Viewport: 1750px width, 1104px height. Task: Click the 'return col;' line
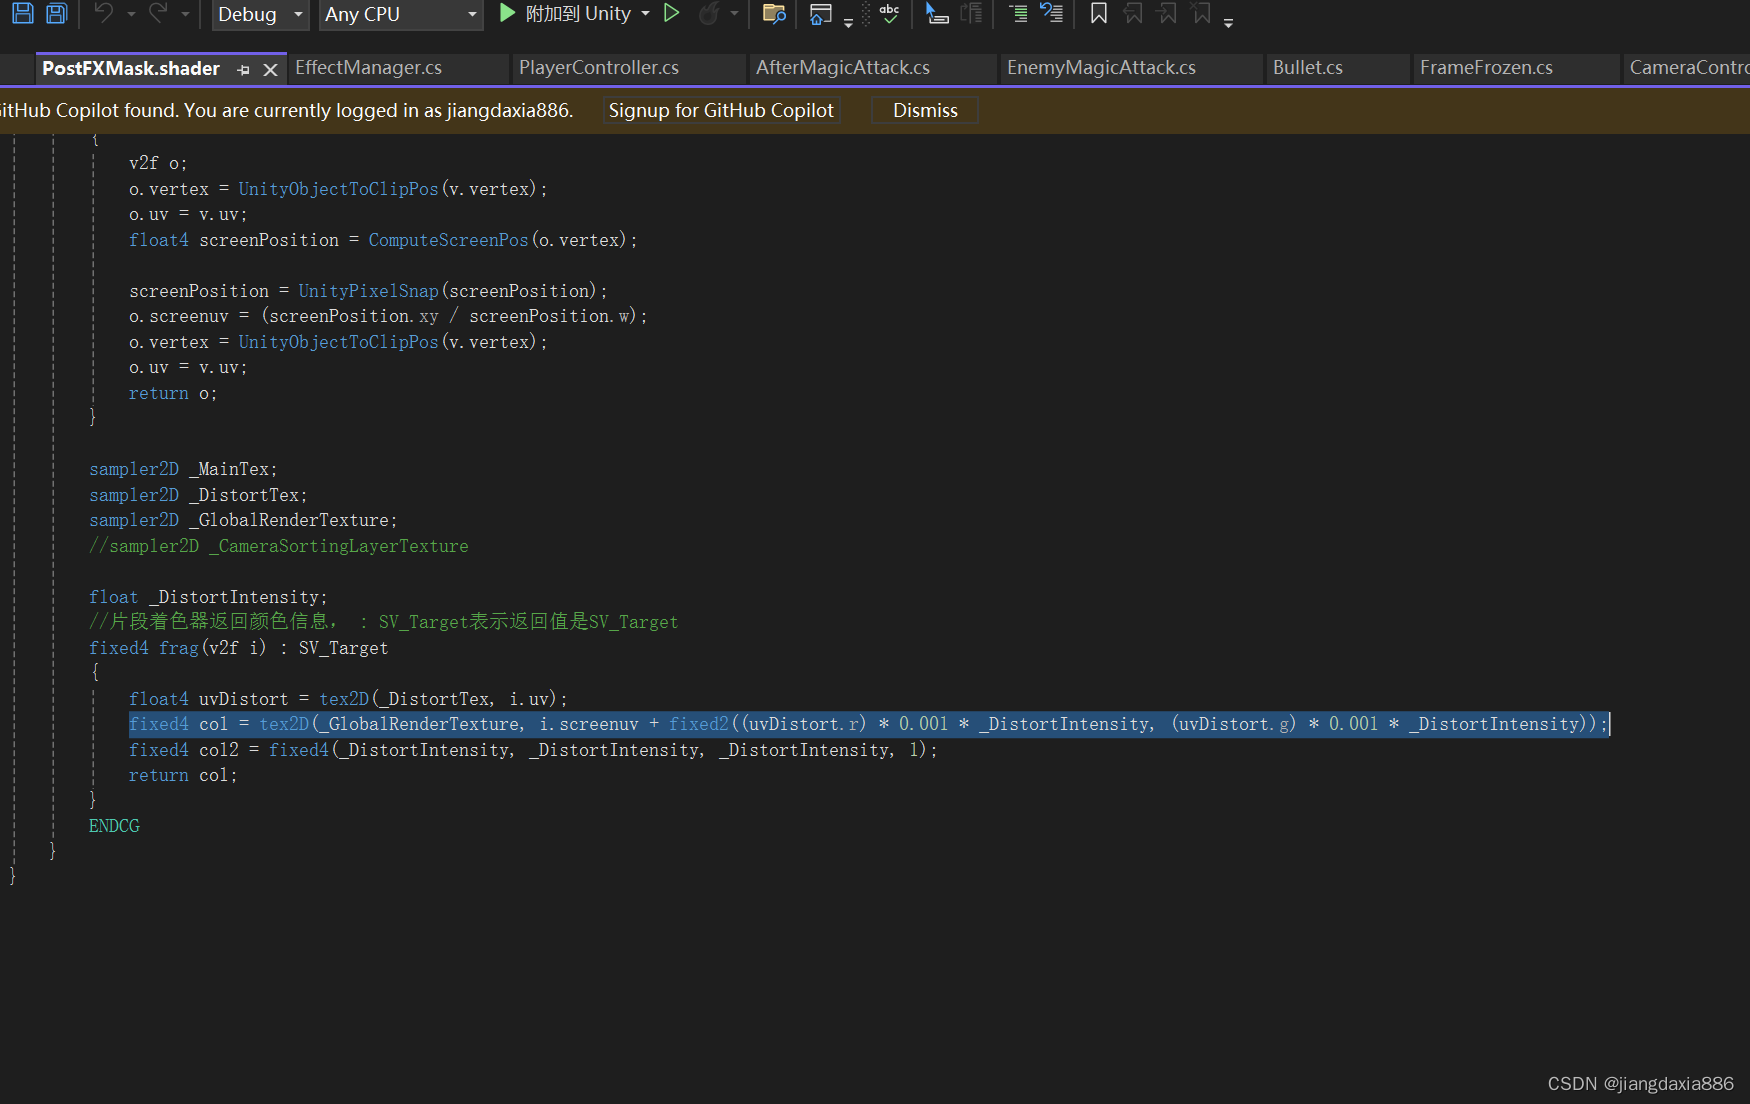click(183, 775)
